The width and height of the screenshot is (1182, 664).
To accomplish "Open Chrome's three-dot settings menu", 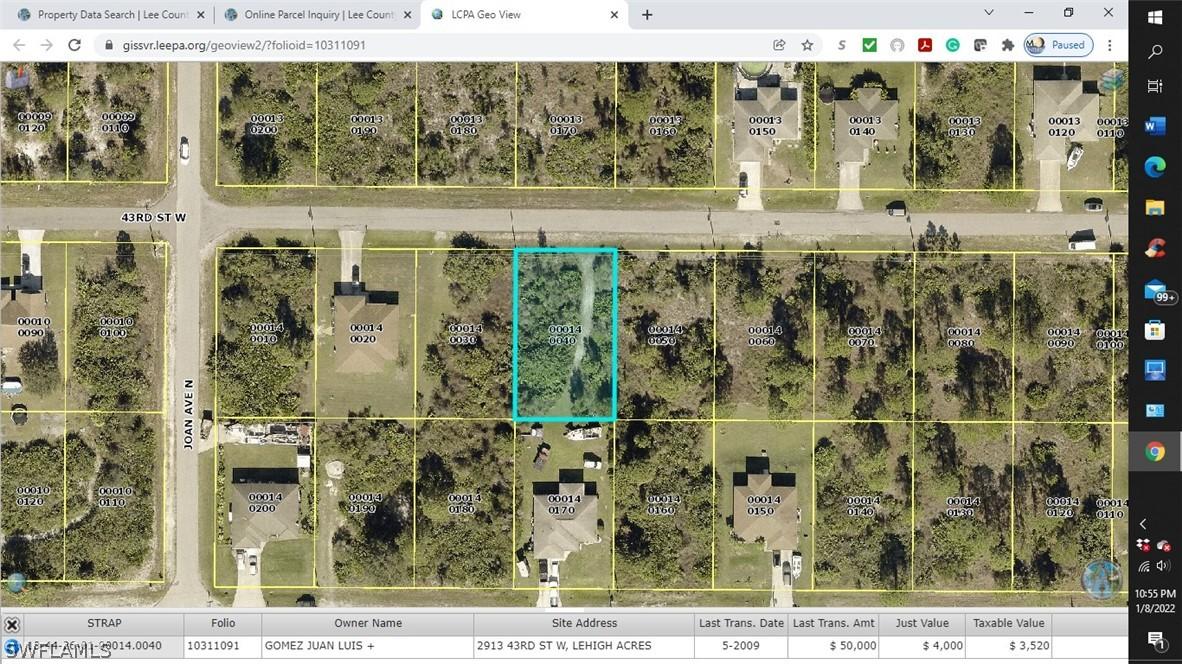I will [1110, 45].
